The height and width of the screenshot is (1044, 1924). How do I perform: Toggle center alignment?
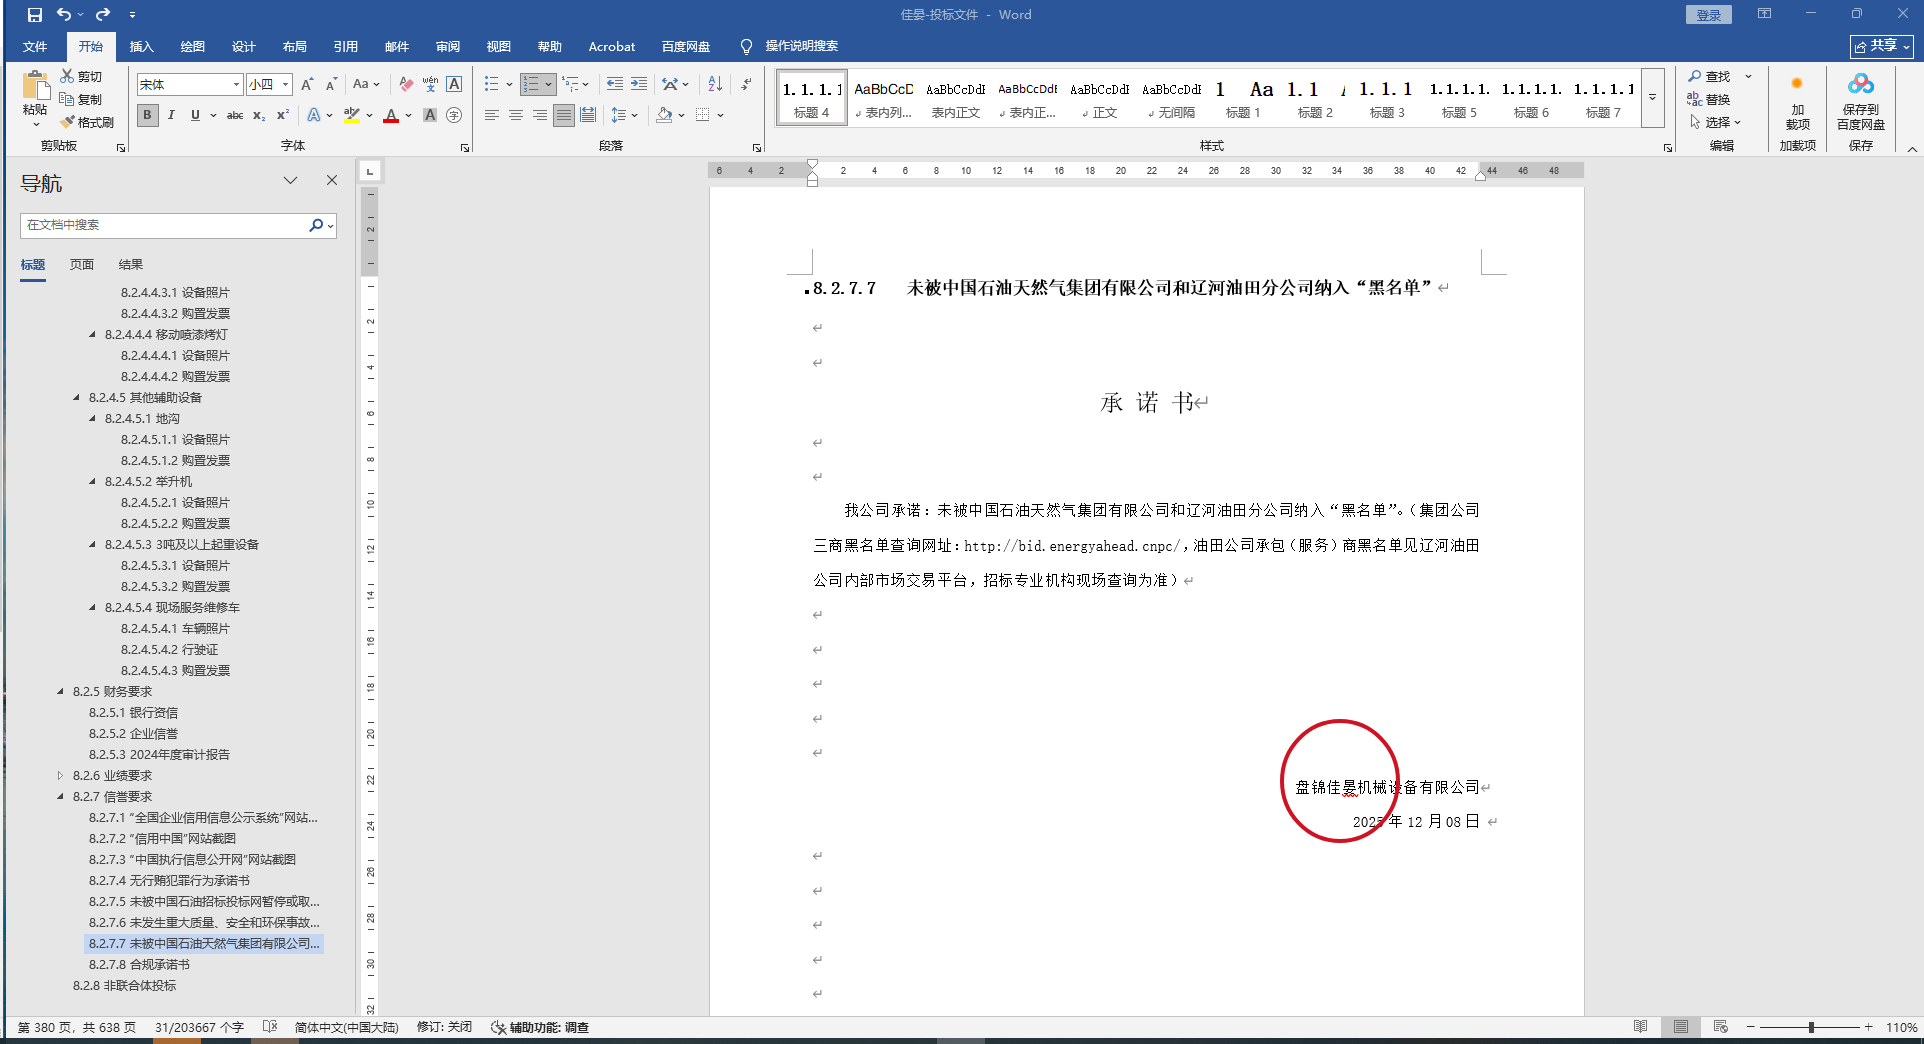516,115
